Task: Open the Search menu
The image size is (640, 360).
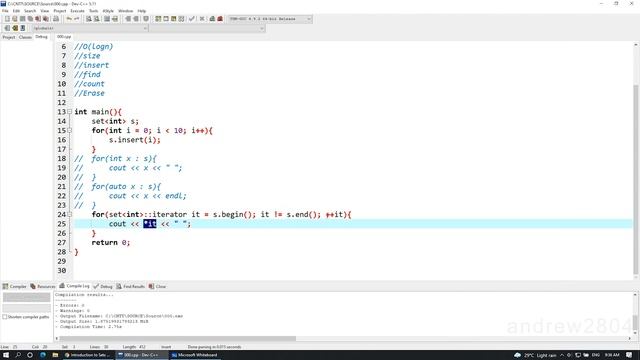Action: click(x=30, y=11)
